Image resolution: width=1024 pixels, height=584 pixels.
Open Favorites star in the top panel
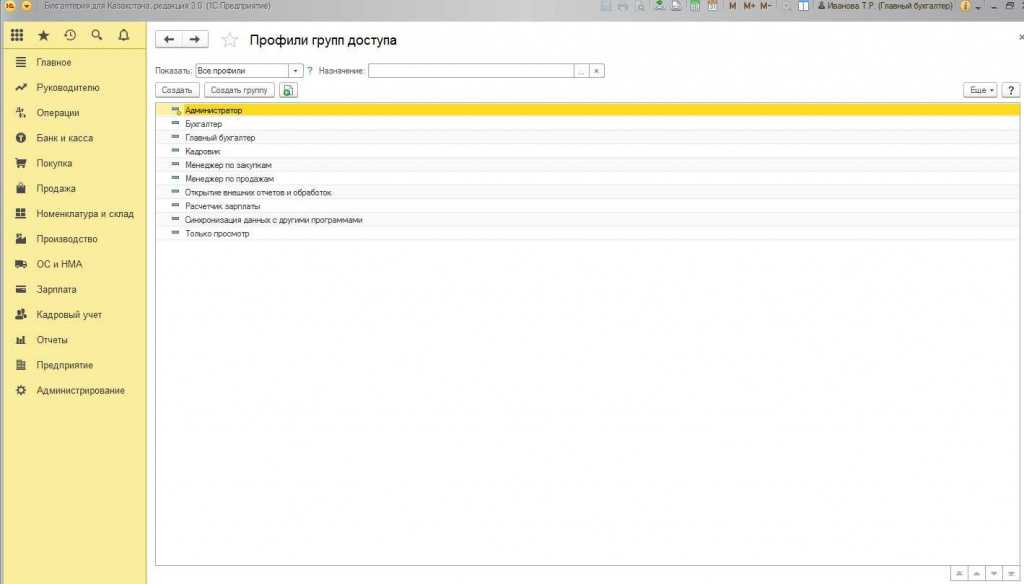[43, 35]
